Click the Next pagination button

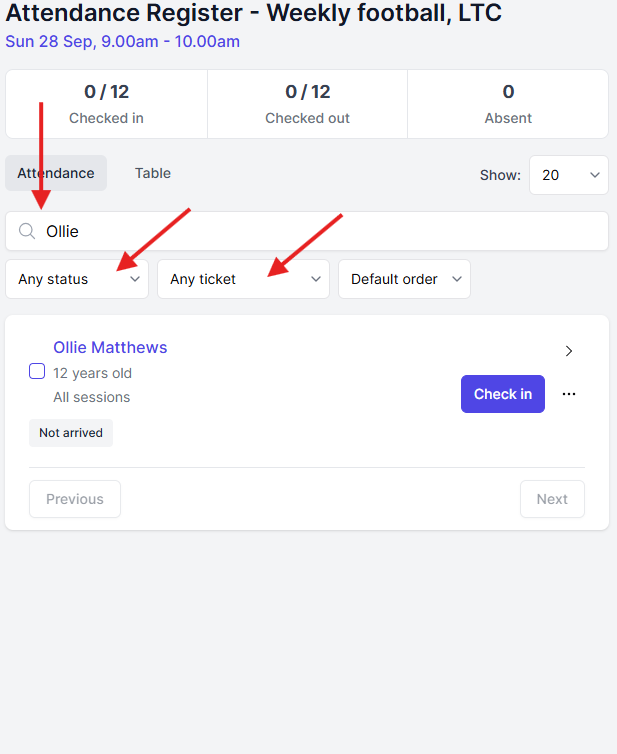552,499
